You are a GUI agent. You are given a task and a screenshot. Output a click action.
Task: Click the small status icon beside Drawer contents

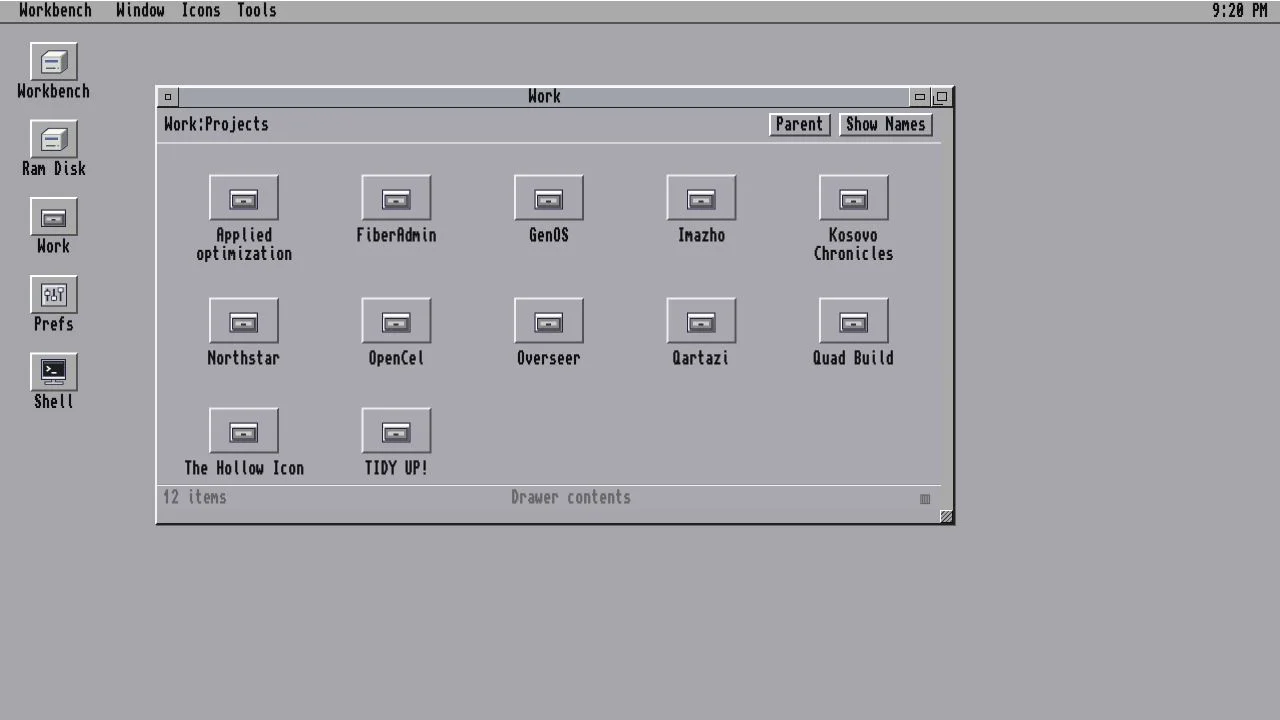(x=925, y=499)
